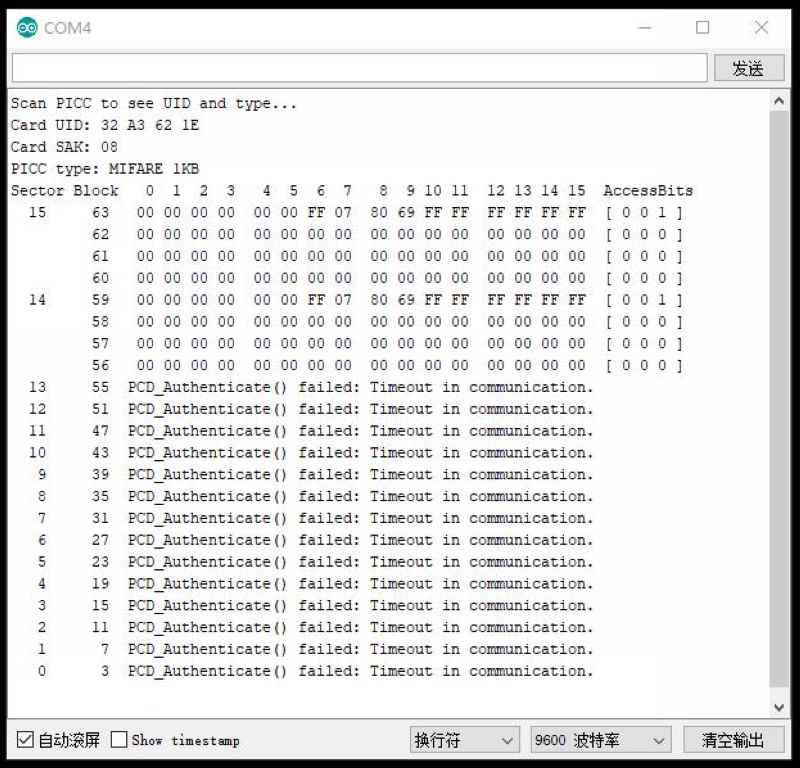
Task: Click the failed authenticate message for block 23
Action: click(361, 562)
